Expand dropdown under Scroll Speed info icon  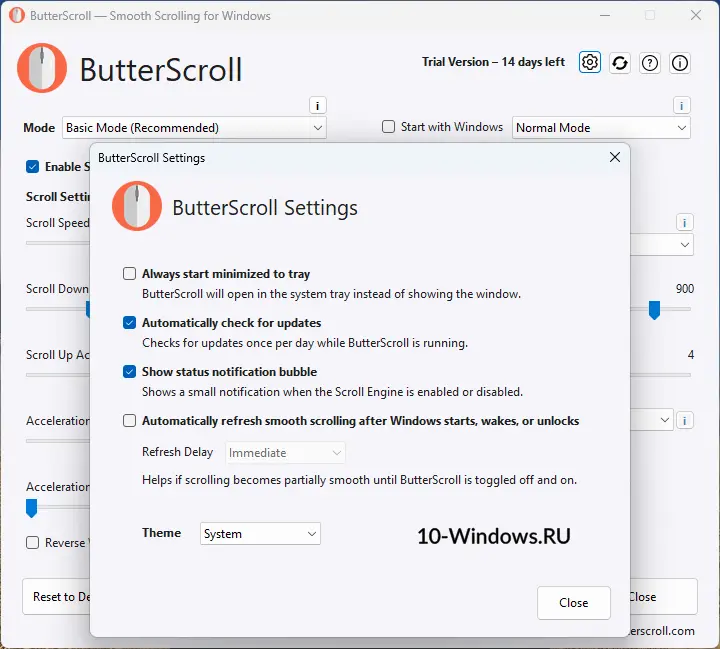coord(684,244)
